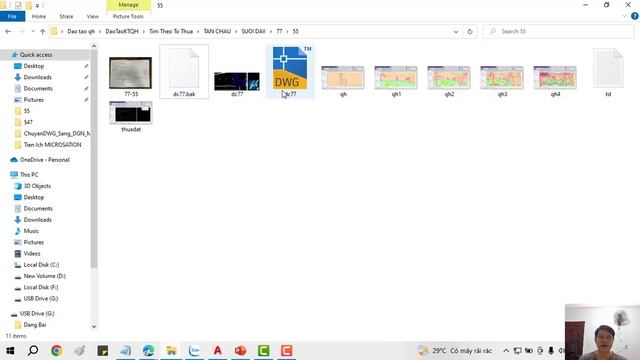Open Help question mark icon
The height and width of the screenshot is (360, 640).
click(x=635, y=16)
